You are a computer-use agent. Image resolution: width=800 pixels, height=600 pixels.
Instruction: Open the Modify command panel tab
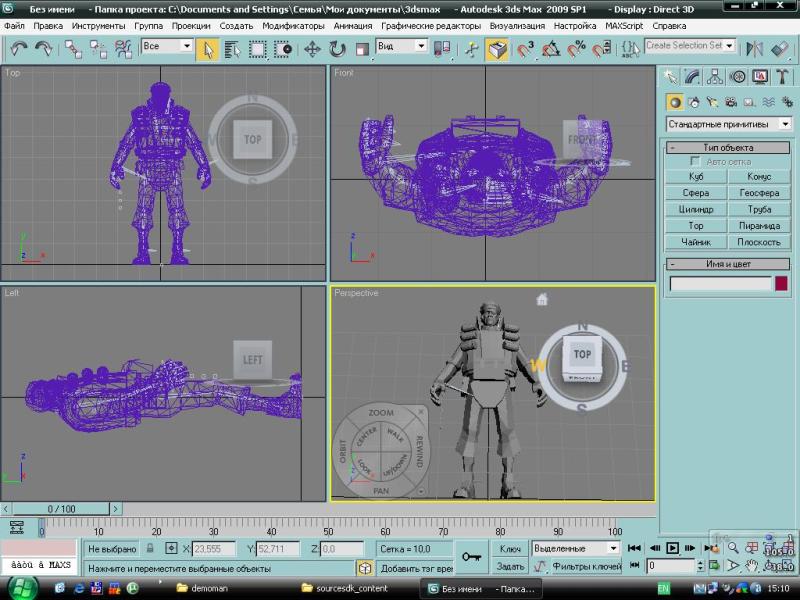693,77
